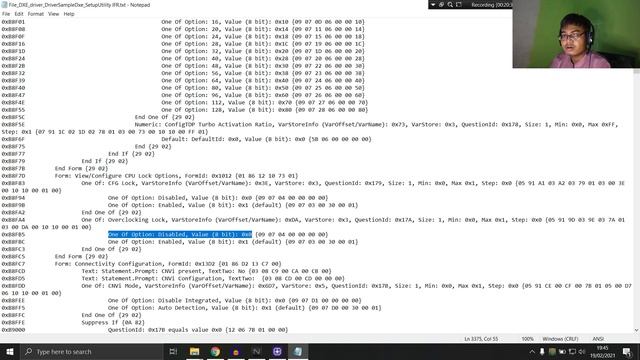The image size is (640, 360).
Task: Click the battery tray icon
Action: (562, 351)
